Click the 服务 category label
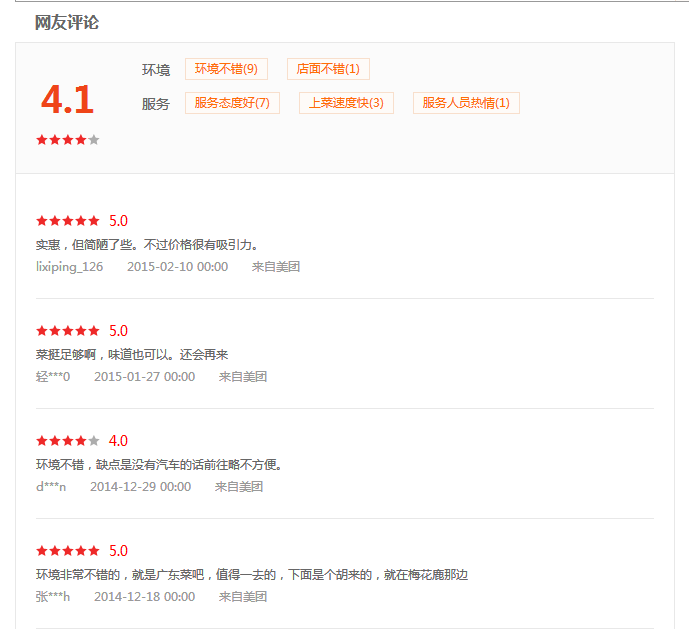The height and width of the screenshot is (629, 689). [156, 104]
